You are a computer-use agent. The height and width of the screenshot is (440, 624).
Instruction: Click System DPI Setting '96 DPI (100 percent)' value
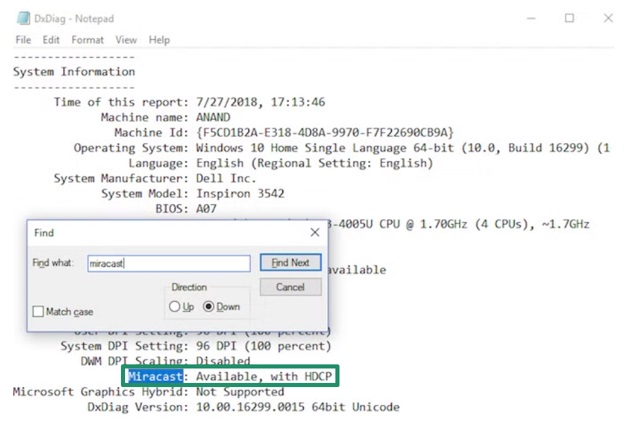pos(263,346)
